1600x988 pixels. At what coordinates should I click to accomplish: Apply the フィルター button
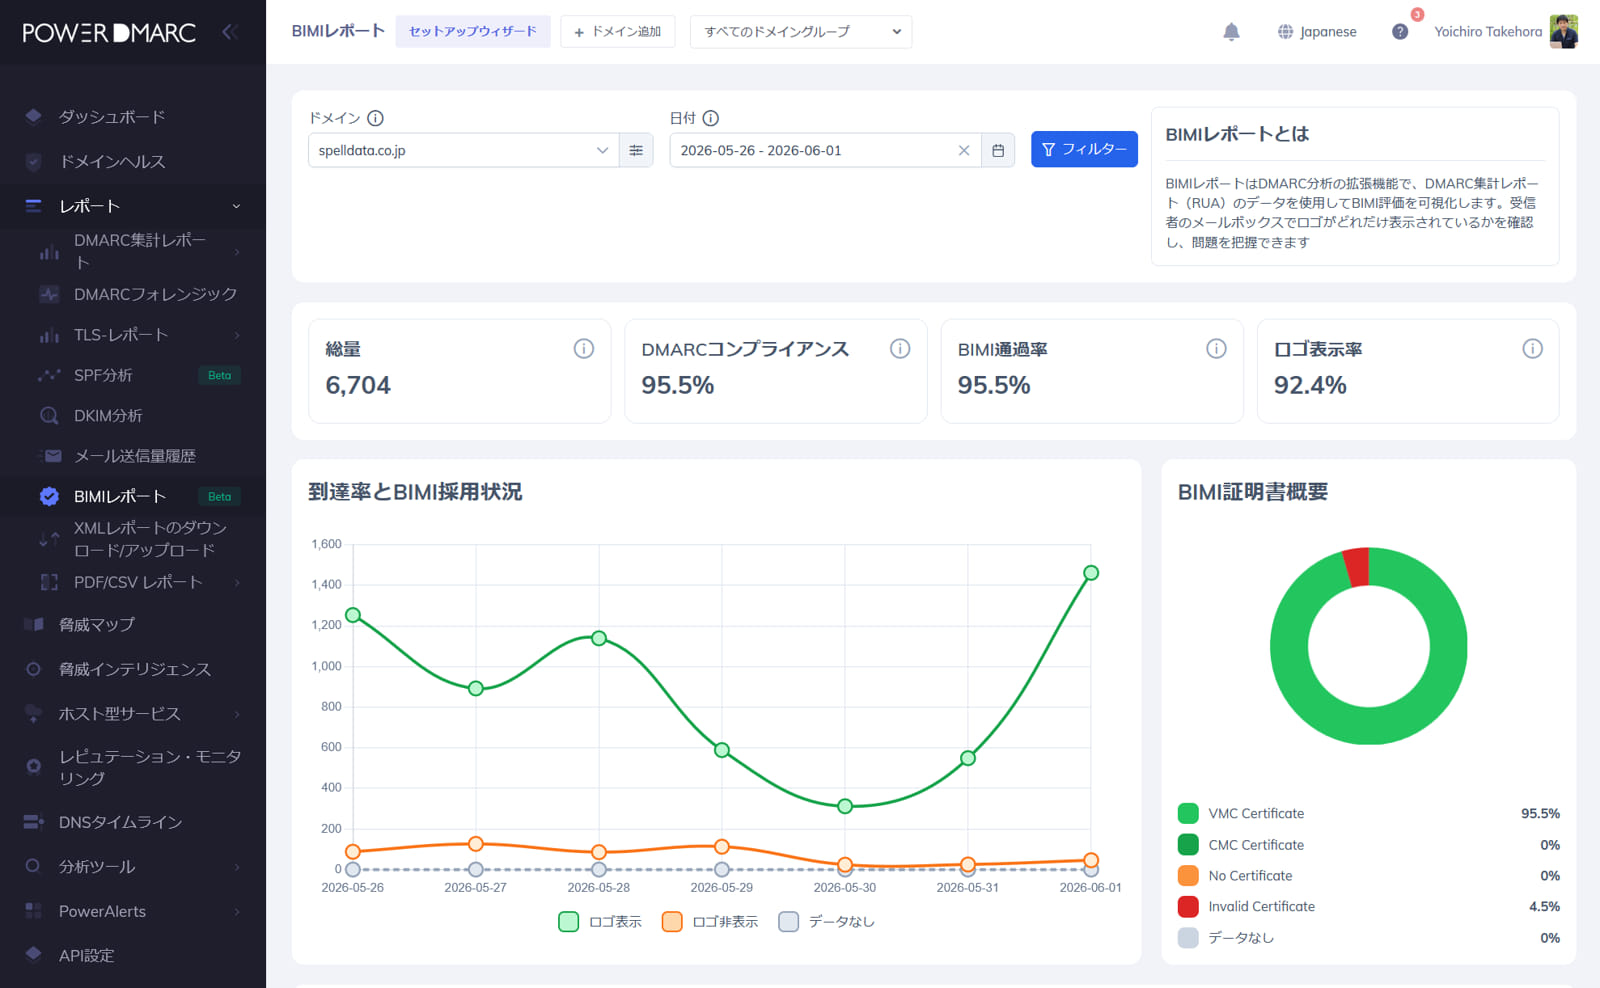pos(1084,149)
